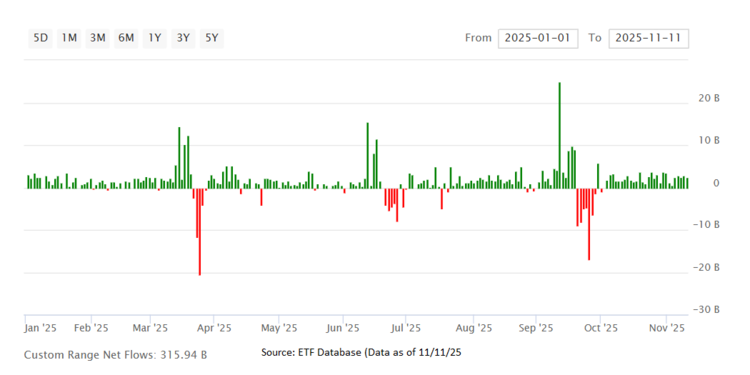This screenshot has height=375, width=750.
Task: Click the Jul '25 axis label
Action: [x=405, y=328]
